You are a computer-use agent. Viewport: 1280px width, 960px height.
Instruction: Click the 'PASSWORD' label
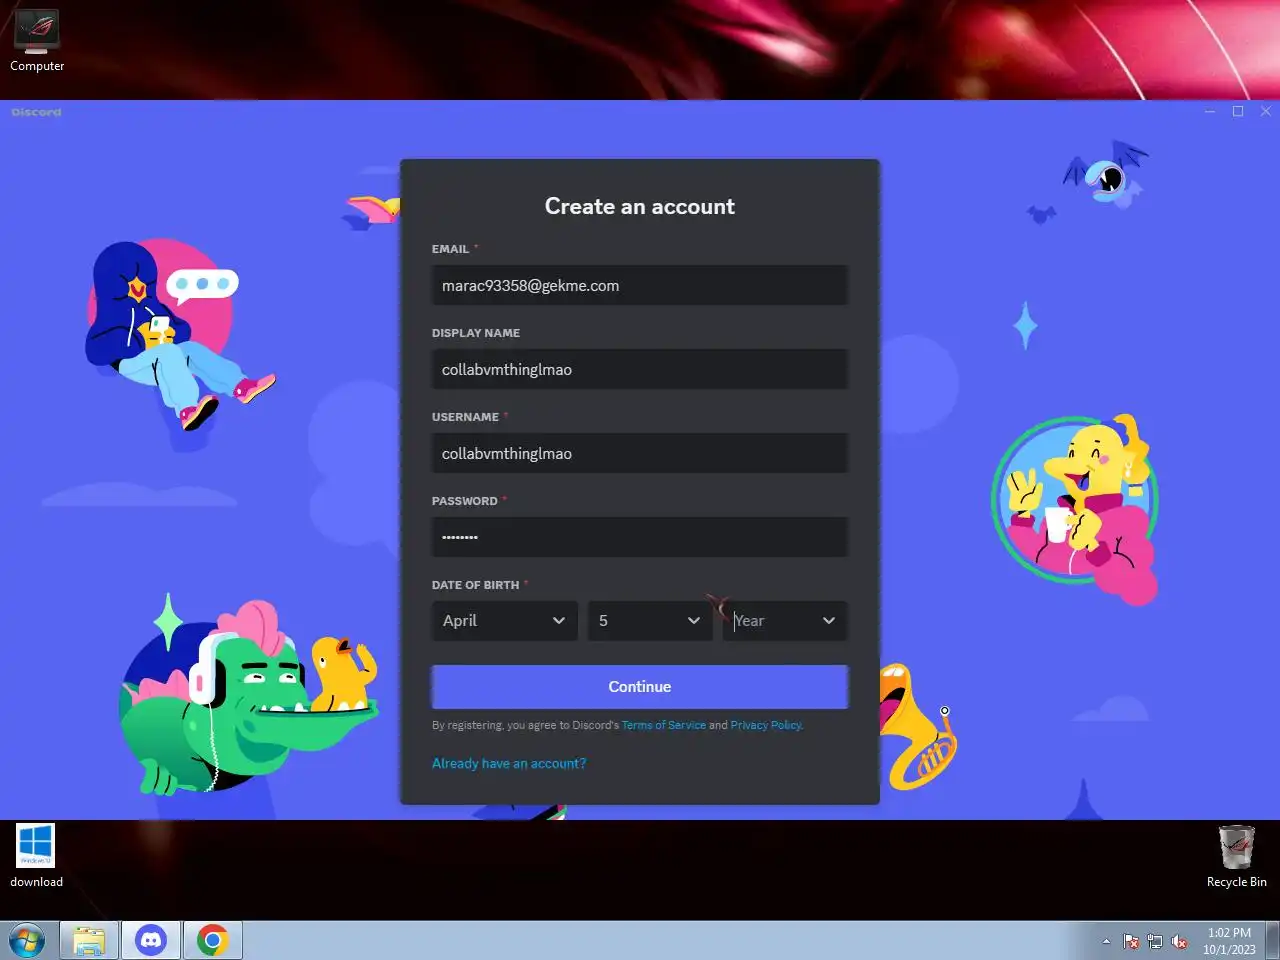465,501
